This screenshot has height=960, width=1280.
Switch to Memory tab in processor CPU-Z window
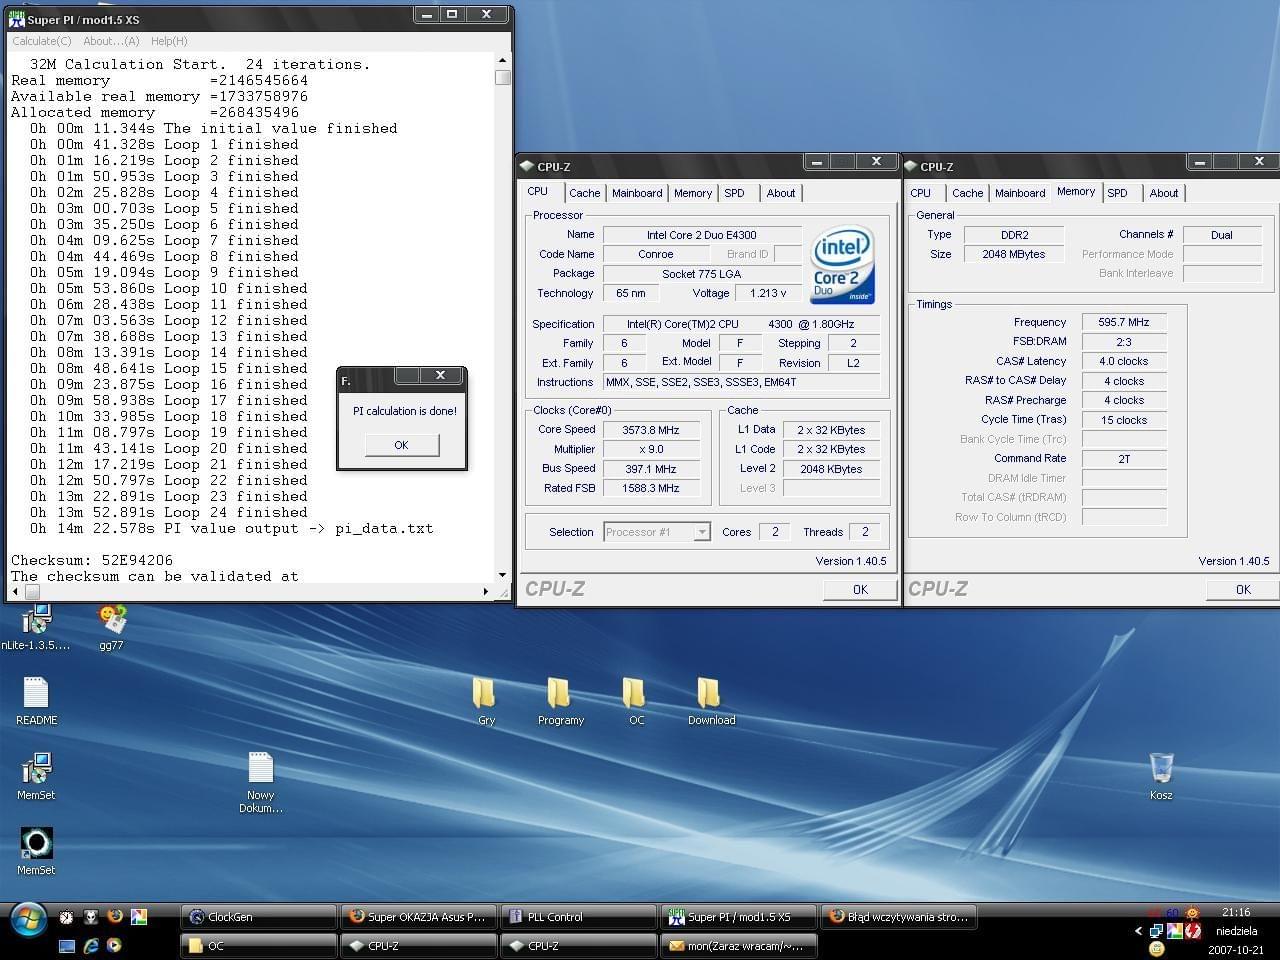[x=693, y=193]
